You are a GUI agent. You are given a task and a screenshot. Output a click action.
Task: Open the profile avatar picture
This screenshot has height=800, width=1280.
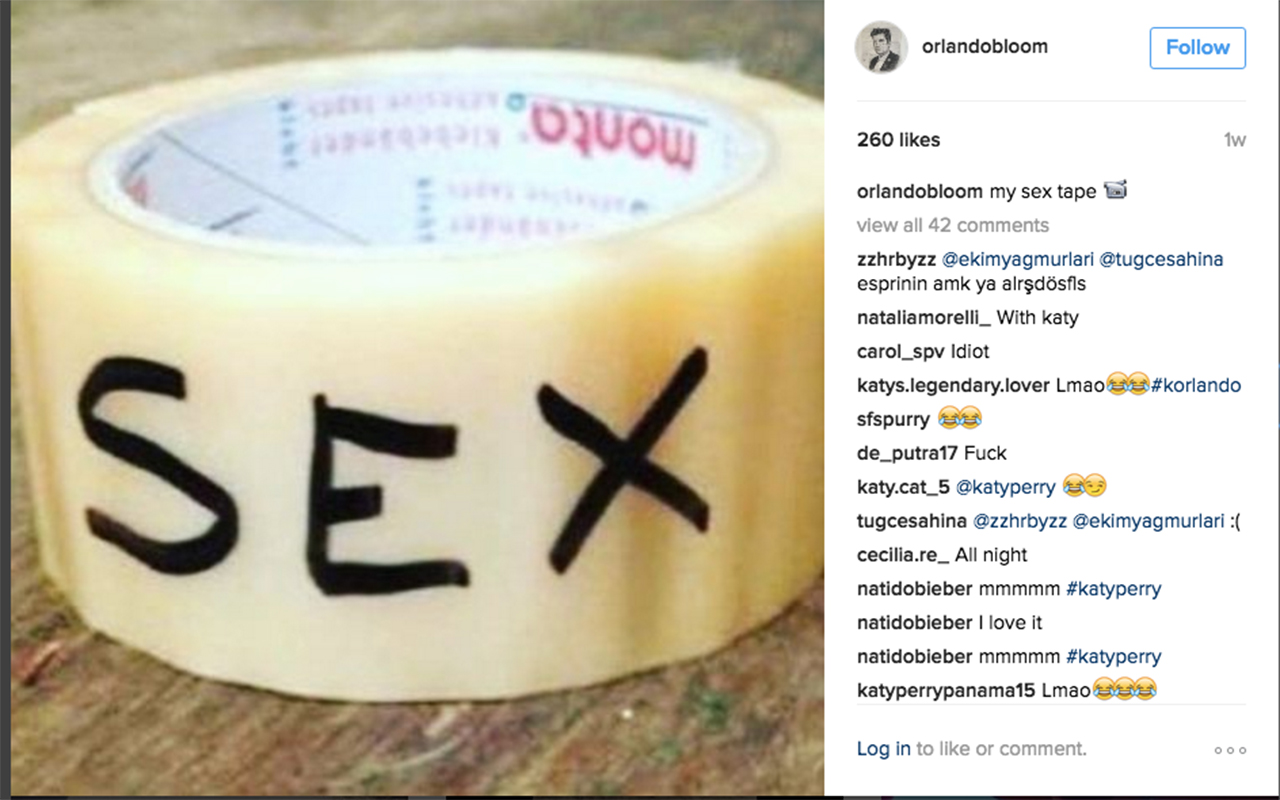coord(881,47)
